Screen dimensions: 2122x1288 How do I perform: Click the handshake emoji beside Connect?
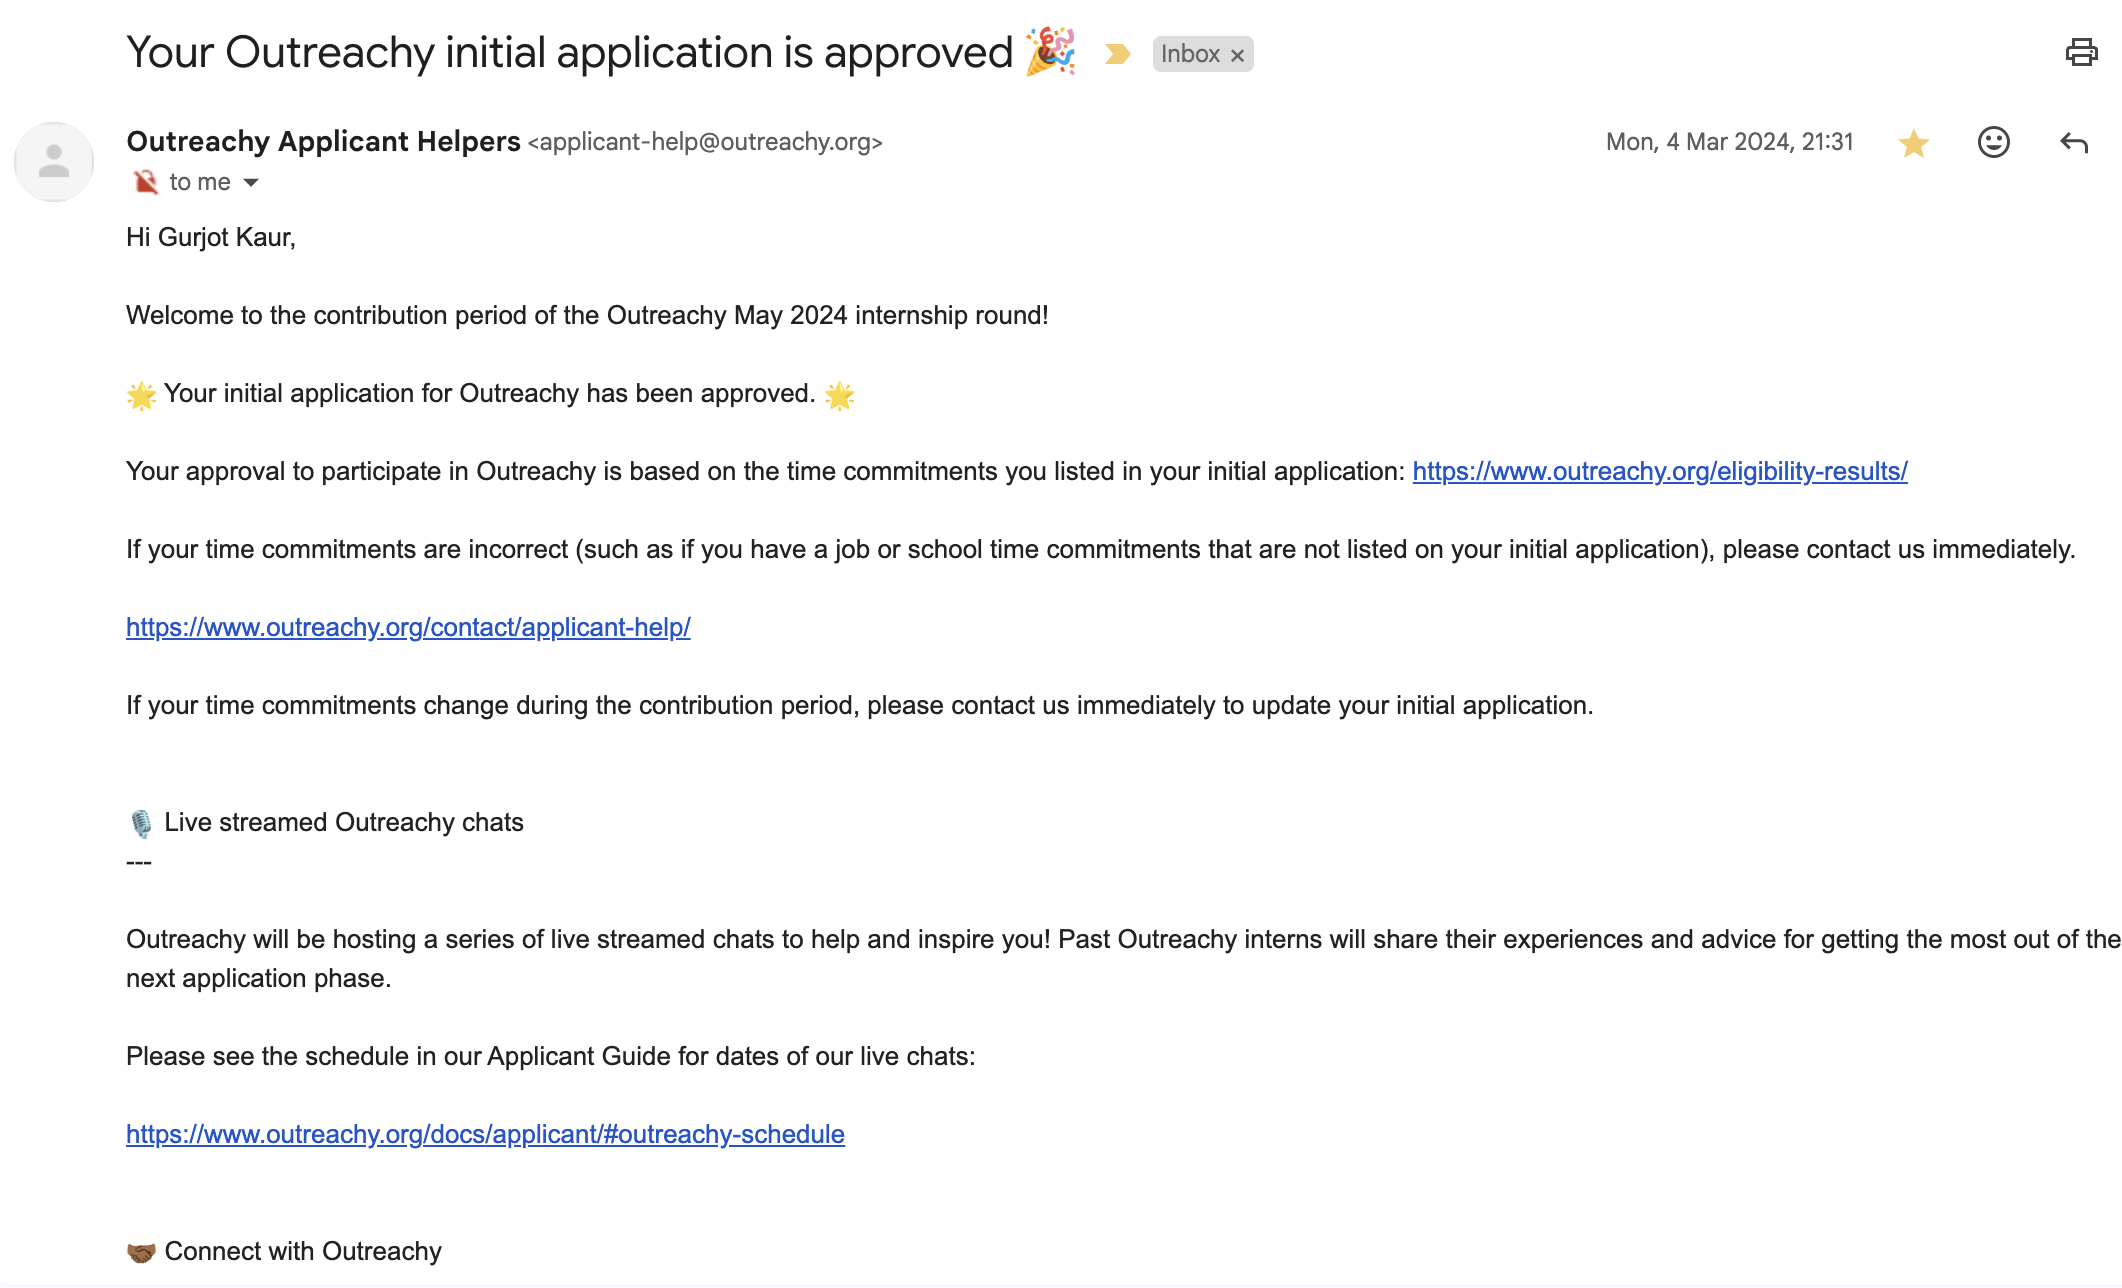point(141,1252)
